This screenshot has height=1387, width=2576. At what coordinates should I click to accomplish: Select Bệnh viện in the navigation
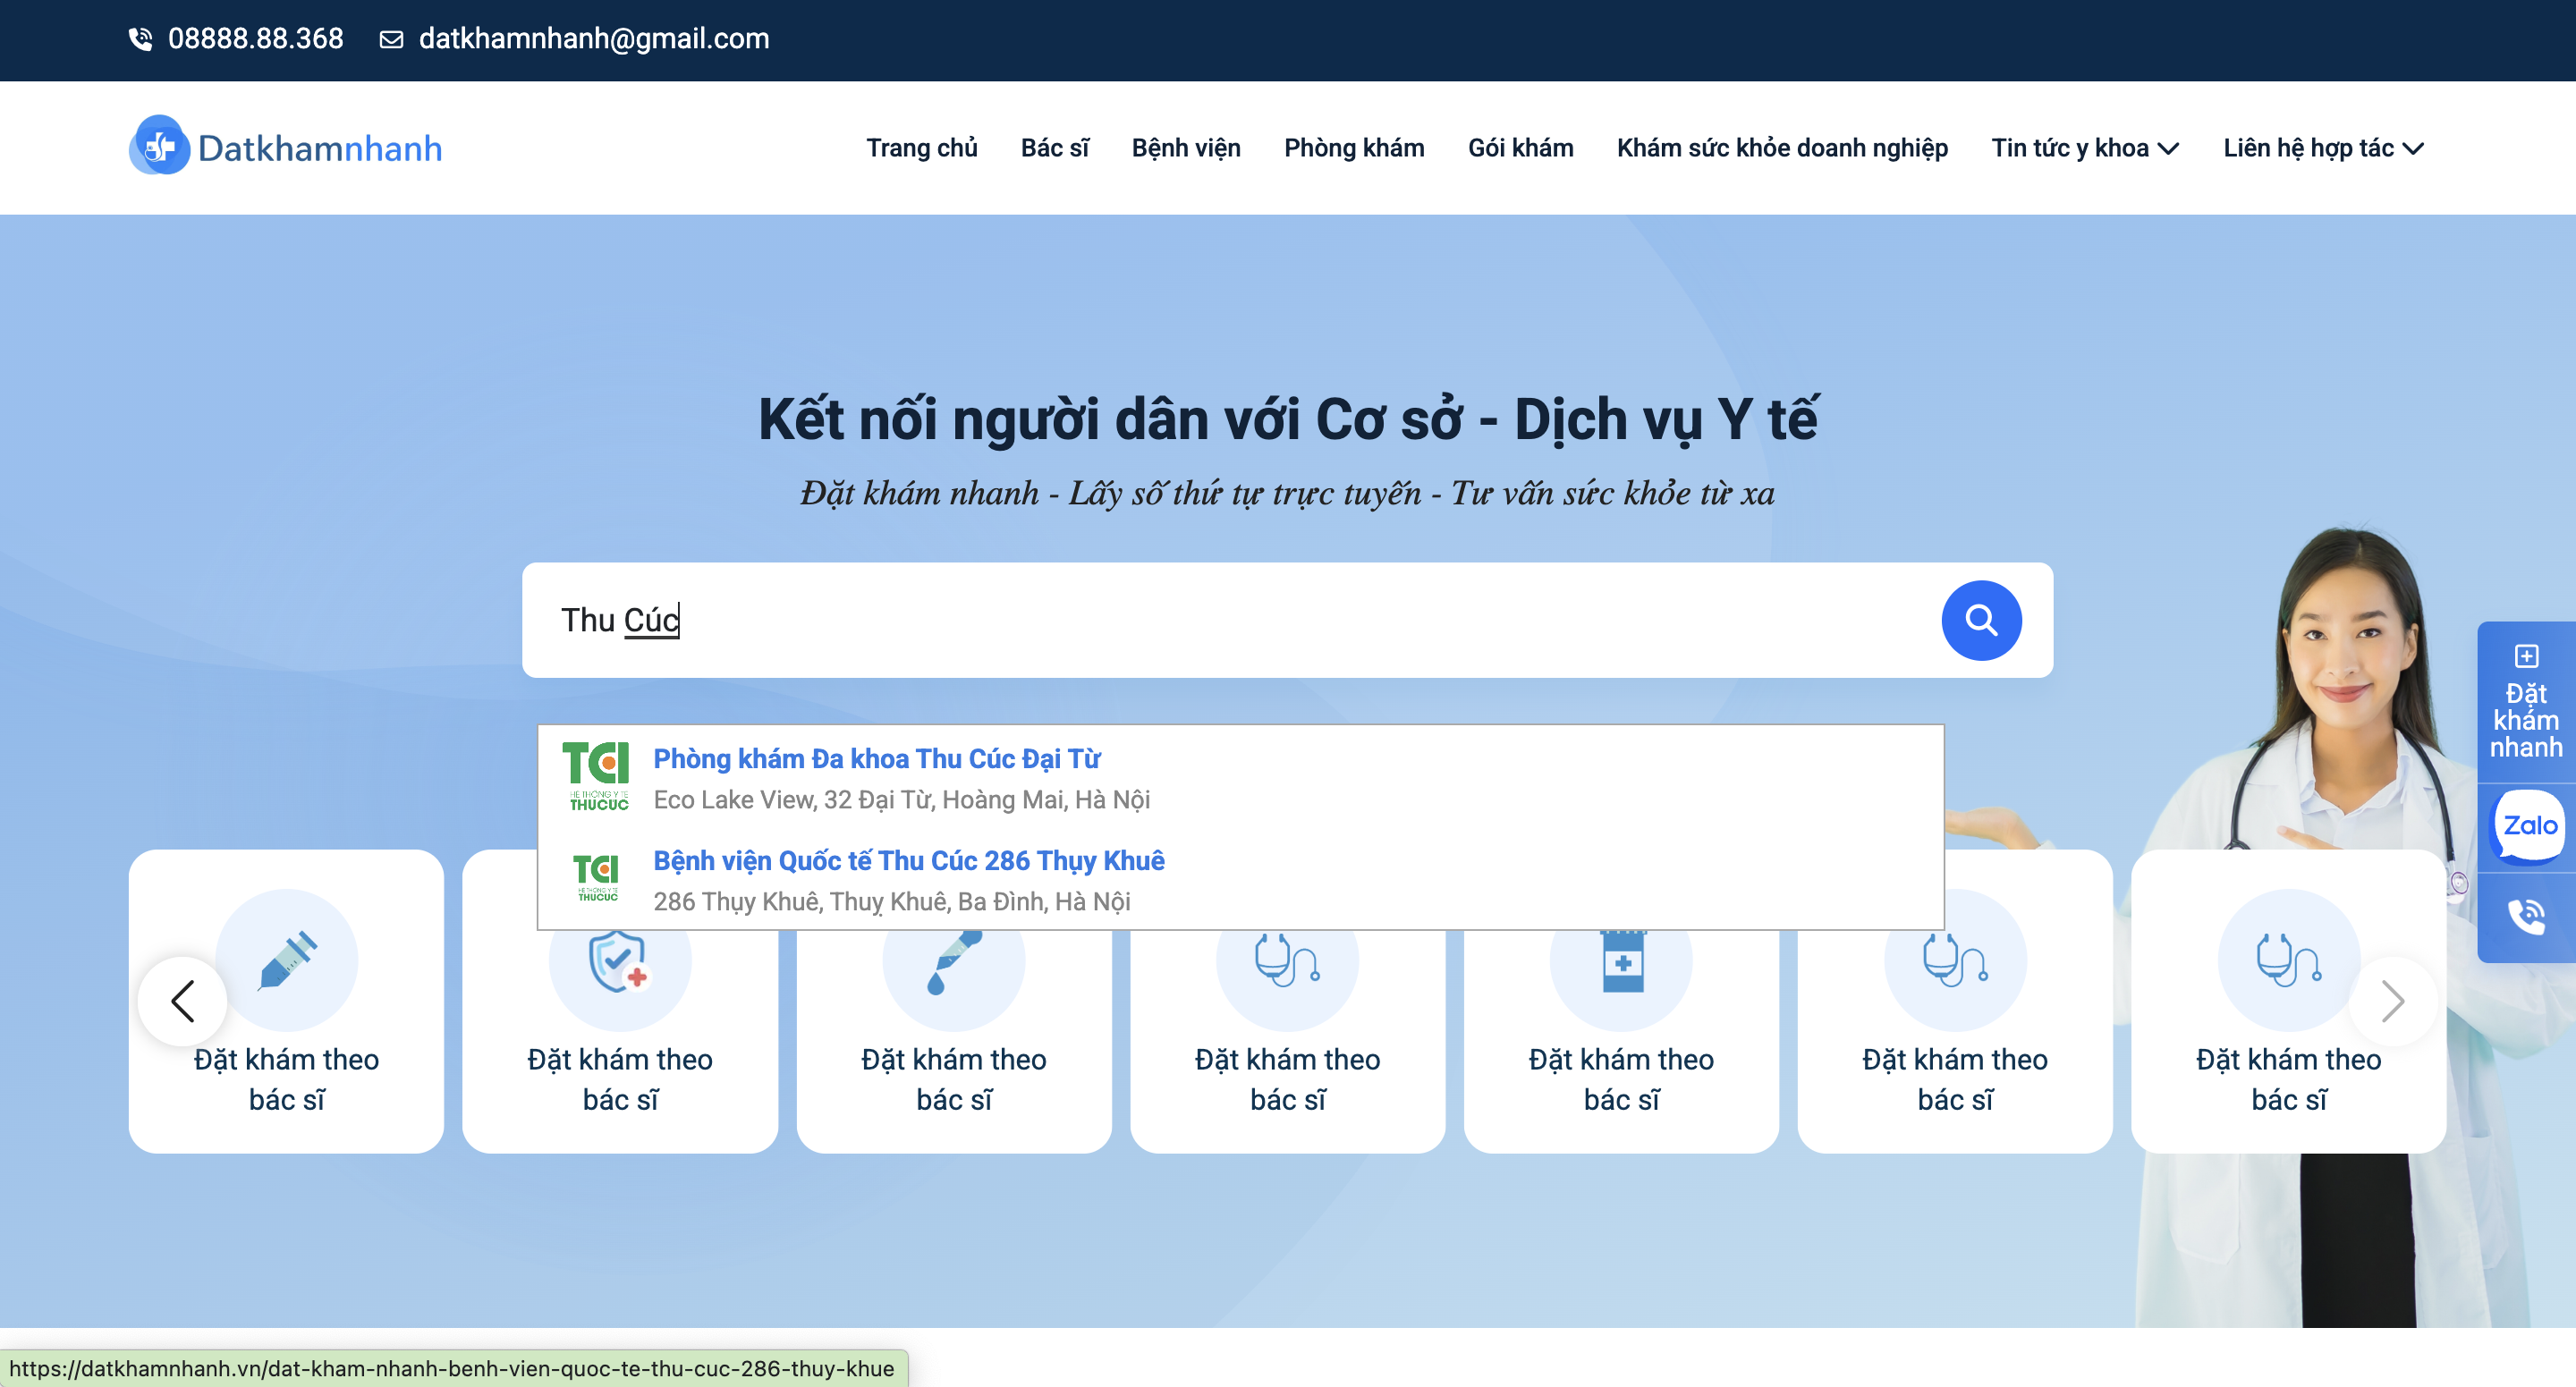click(1186, 147)
